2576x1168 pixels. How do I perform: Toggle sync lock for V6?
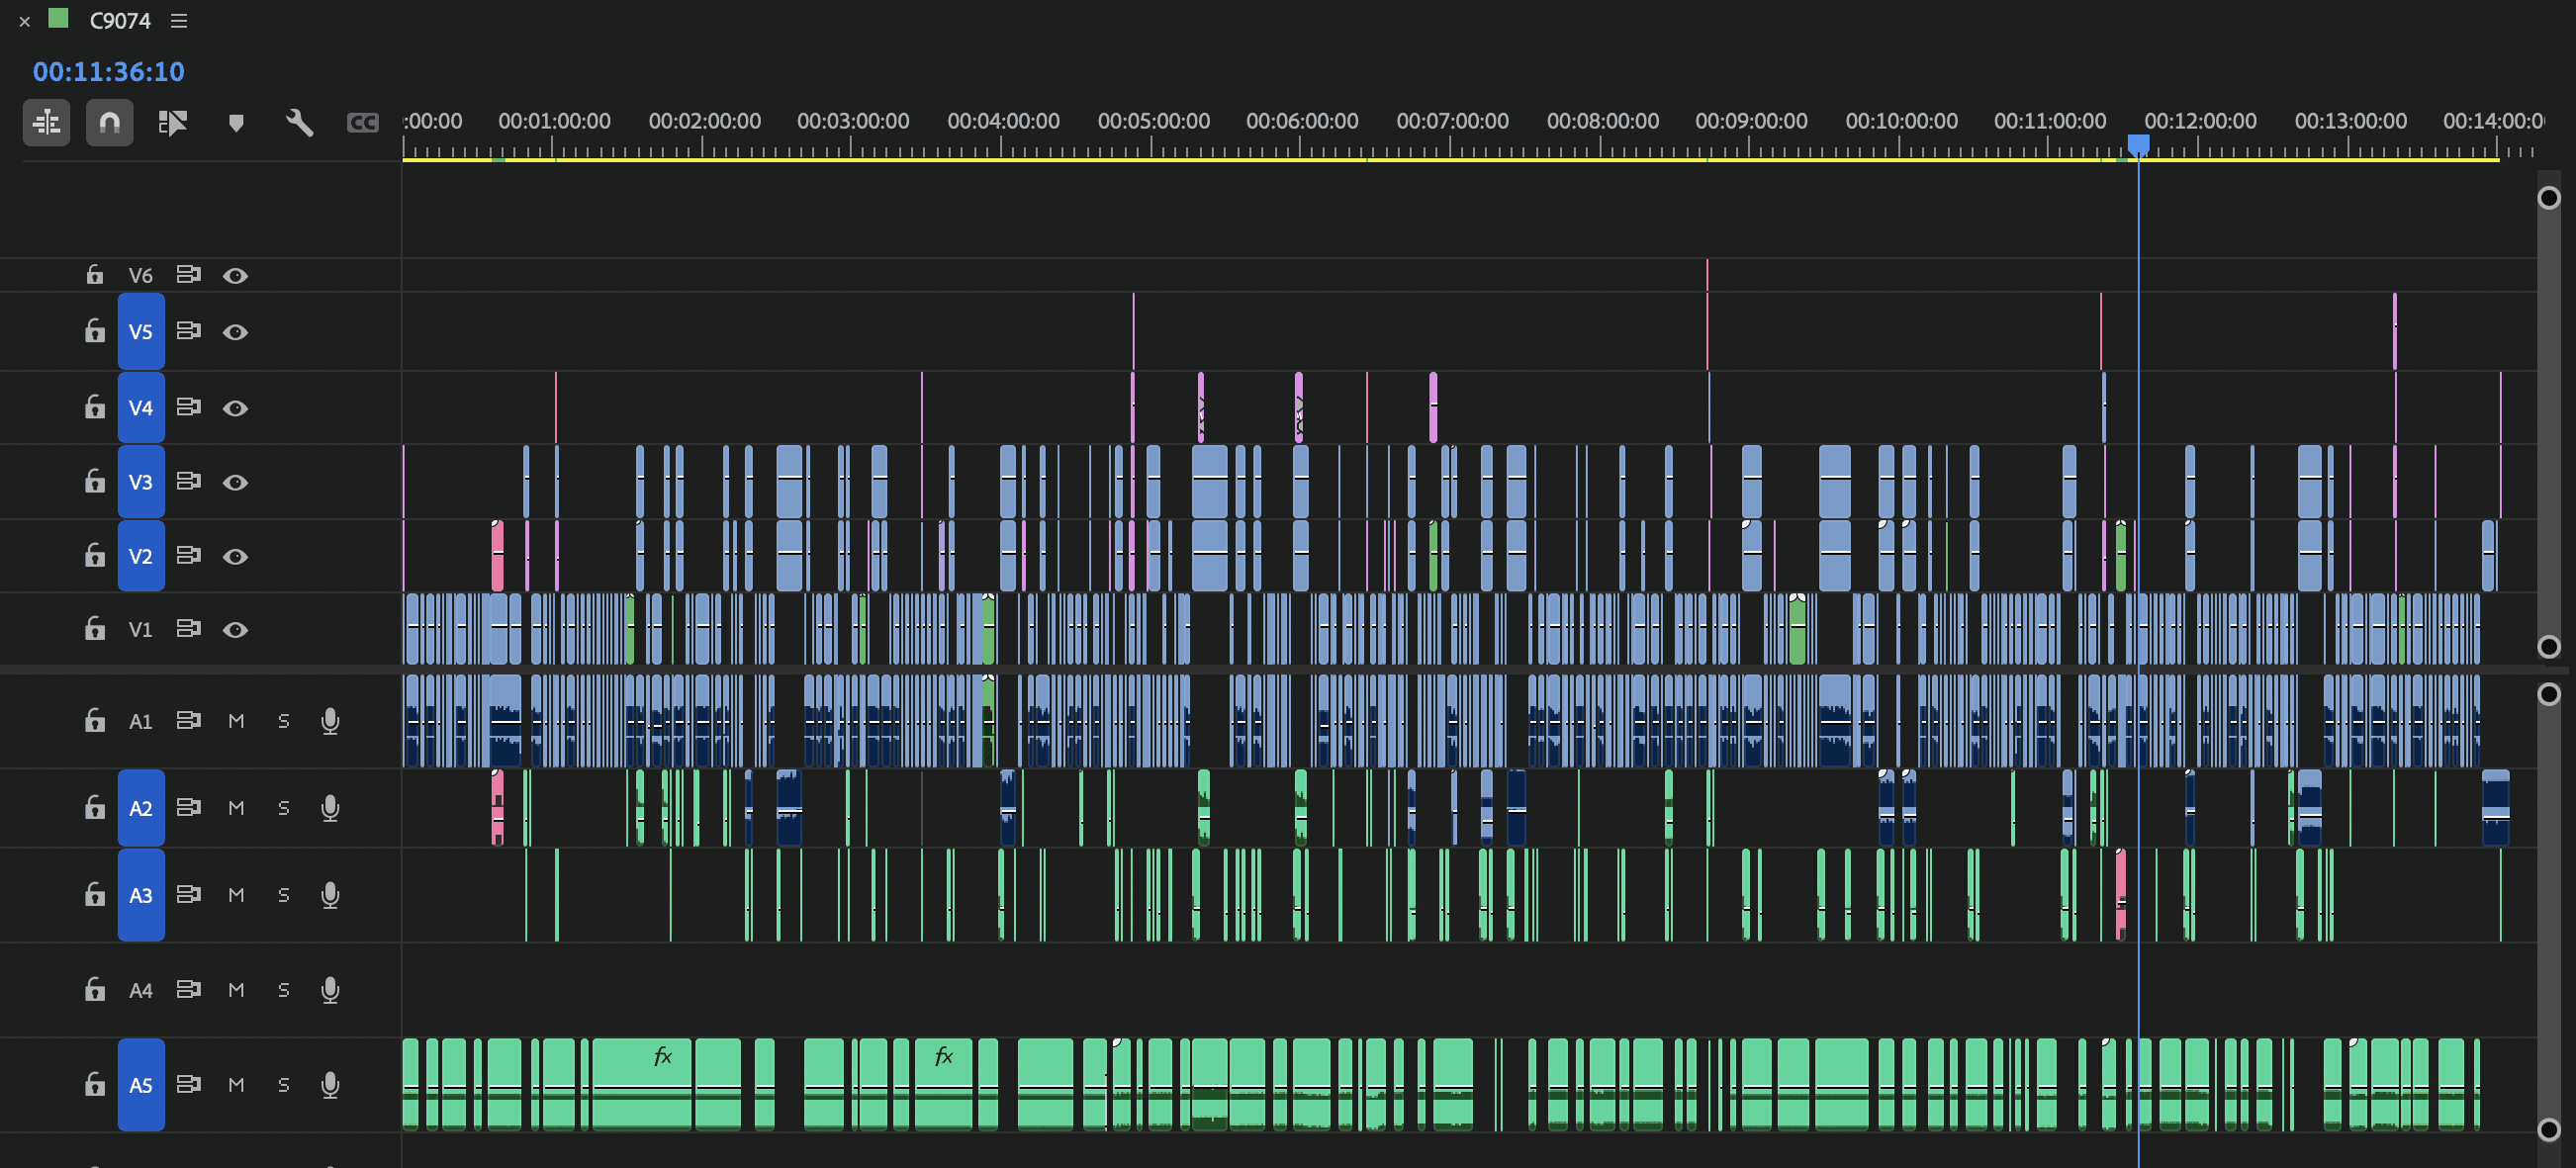click(188, 274)
